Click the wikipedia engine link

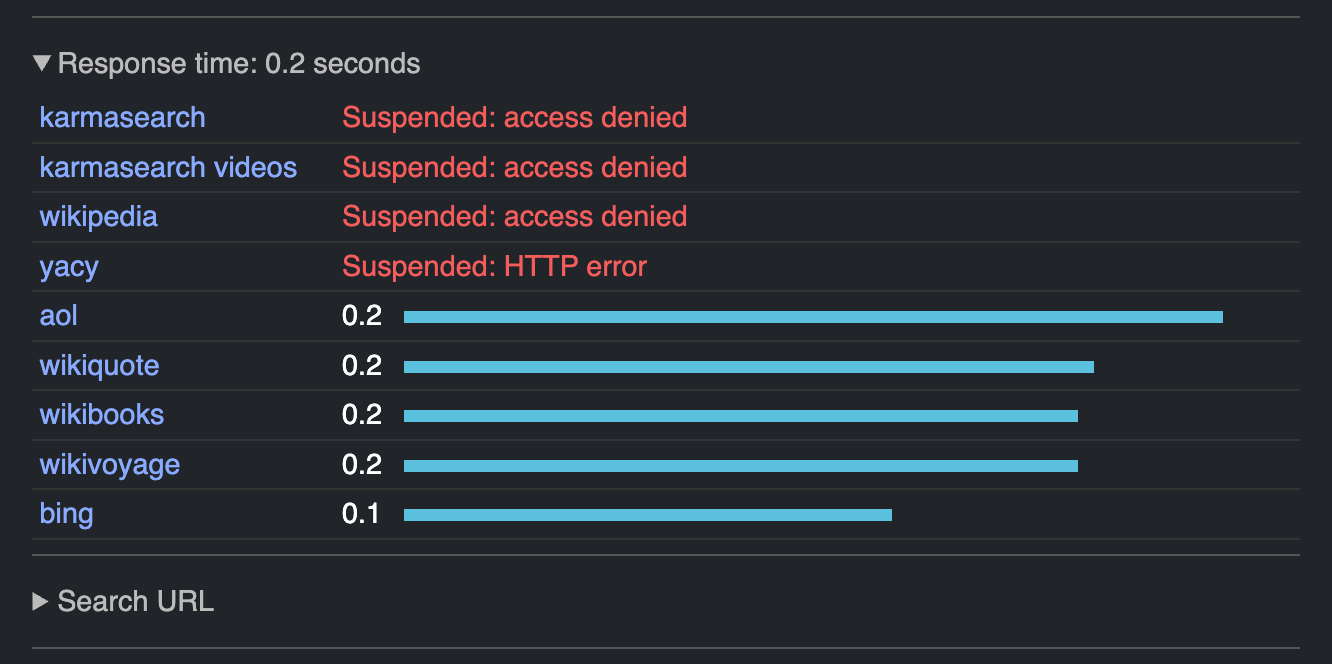pyautogui.click(x=98, y=216)
